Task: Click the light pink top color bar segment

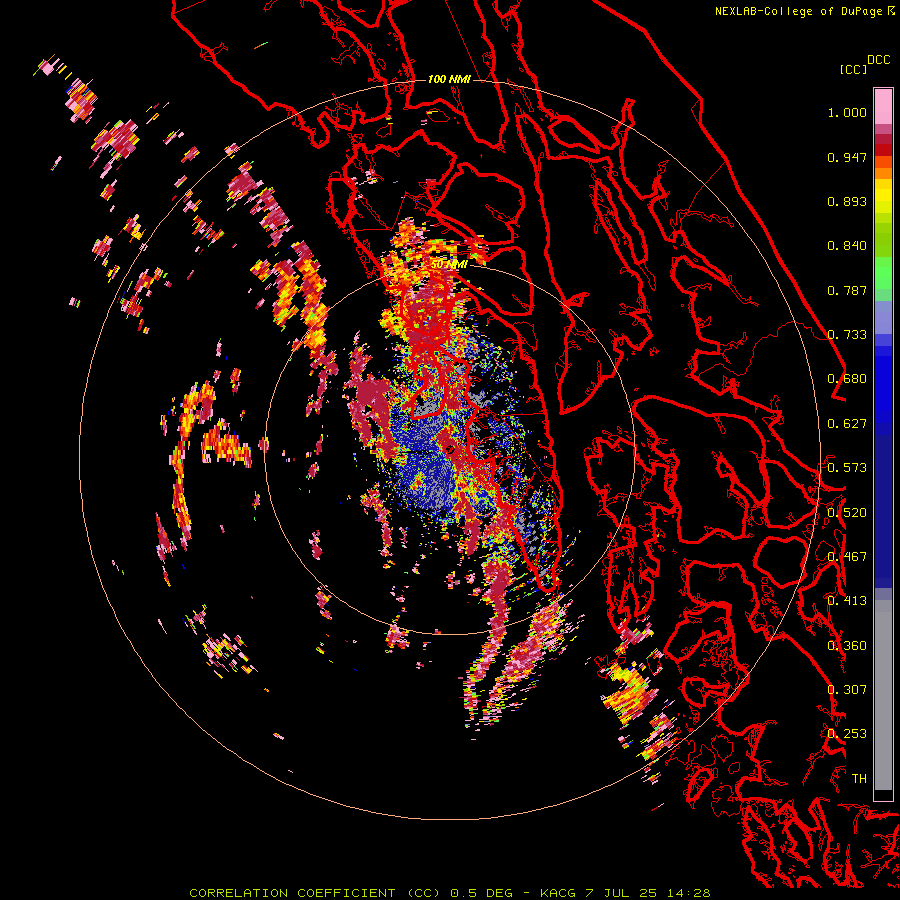Action: coord(883,106)
